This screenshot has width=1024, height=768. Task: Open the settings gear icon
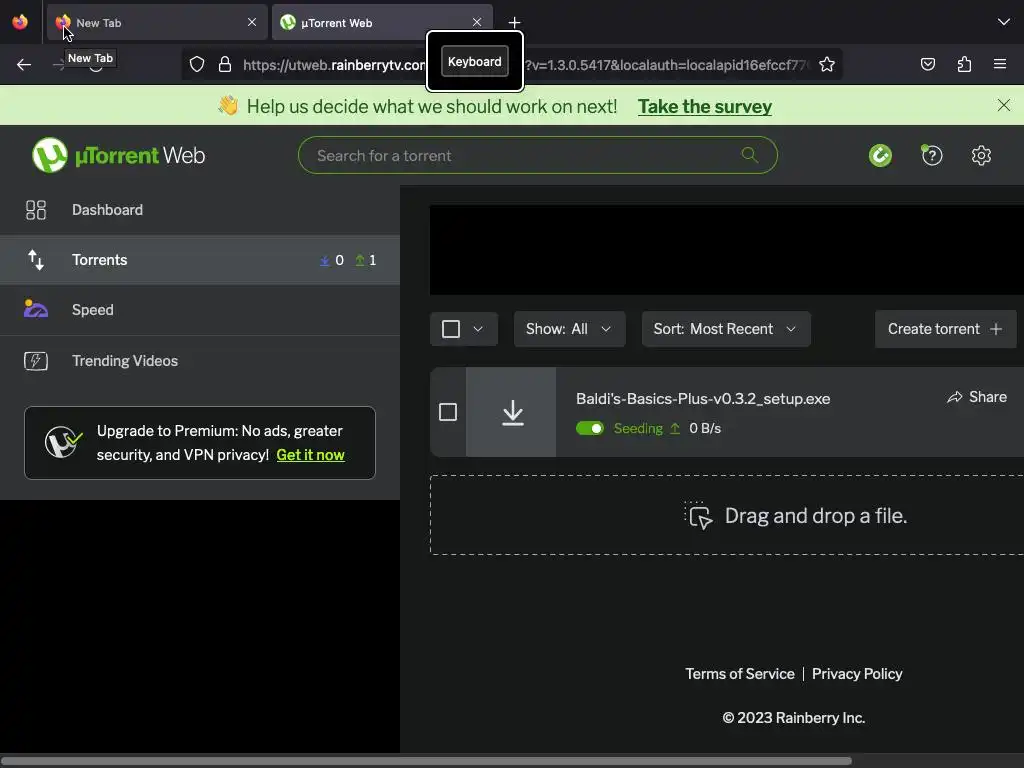coord(981,155)
